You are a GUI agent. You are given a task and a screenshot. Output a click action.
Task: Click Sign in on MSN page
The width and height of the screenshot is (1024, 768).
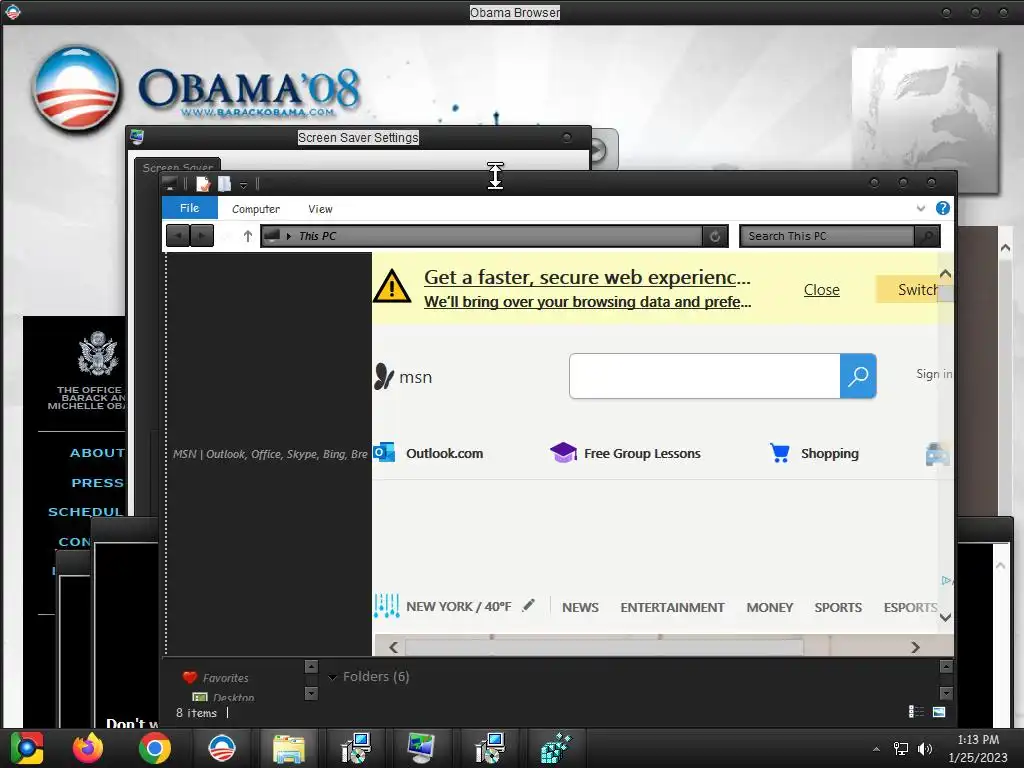(x=933, y=374)
